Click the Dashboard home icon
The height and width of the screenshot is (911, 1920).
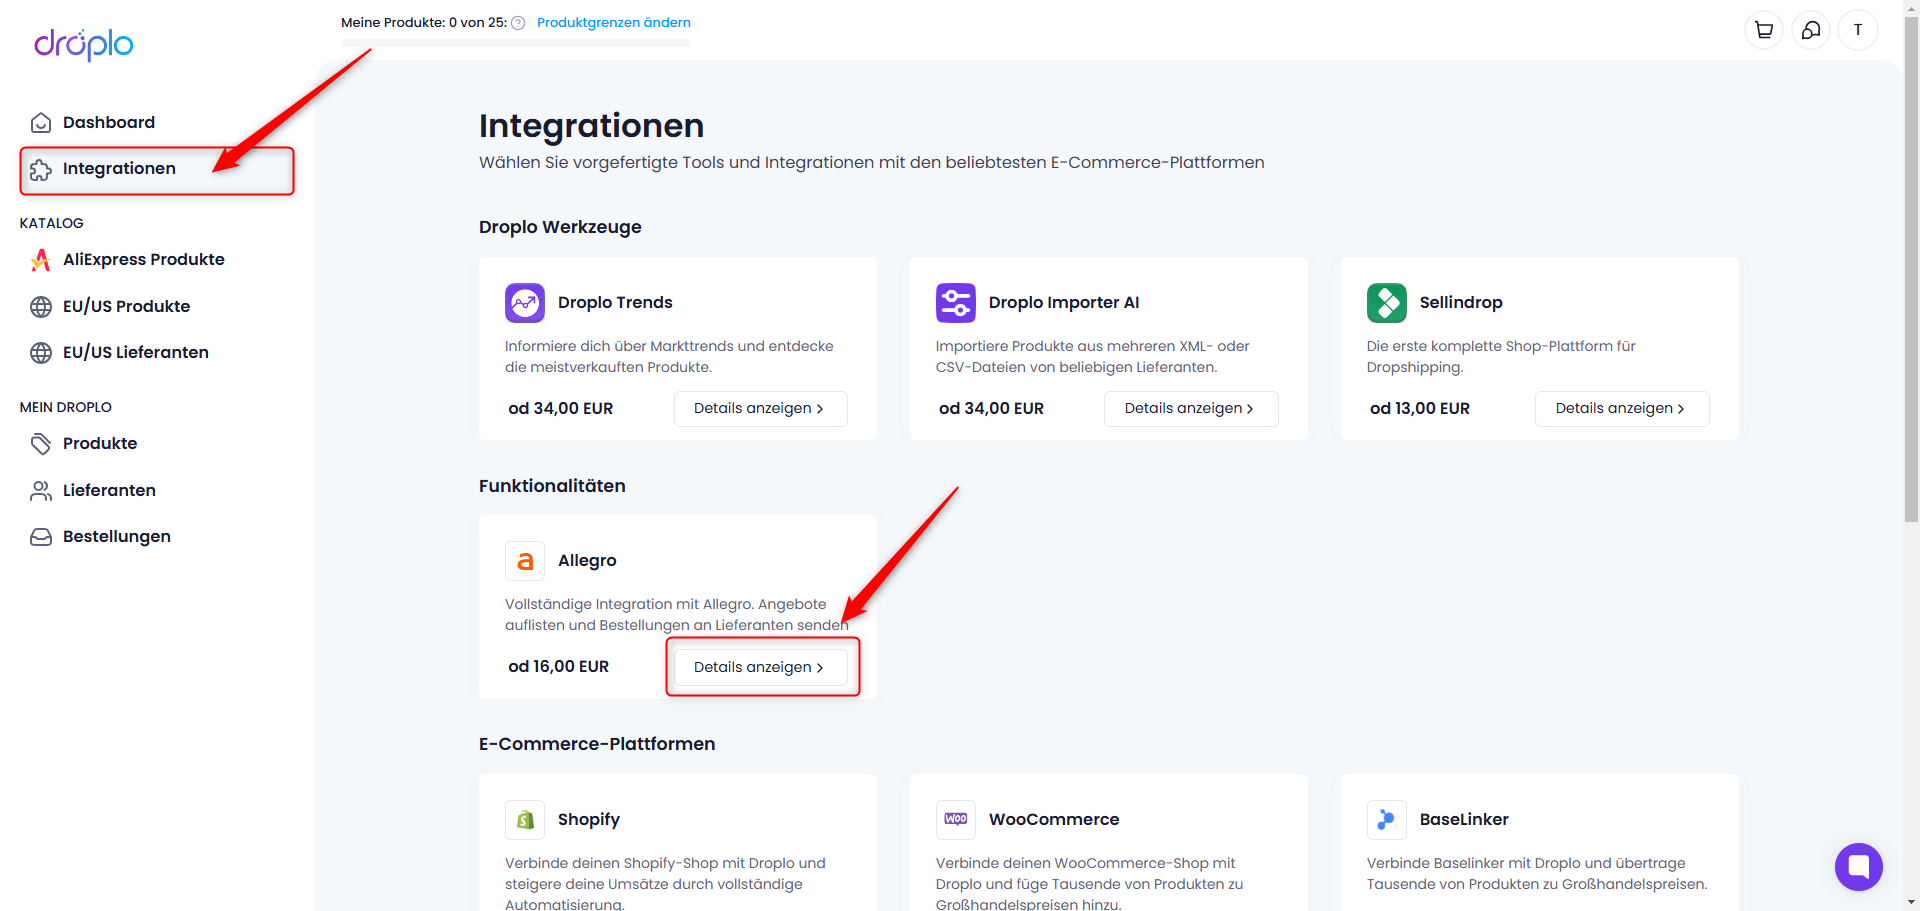(x=41, y=123)
